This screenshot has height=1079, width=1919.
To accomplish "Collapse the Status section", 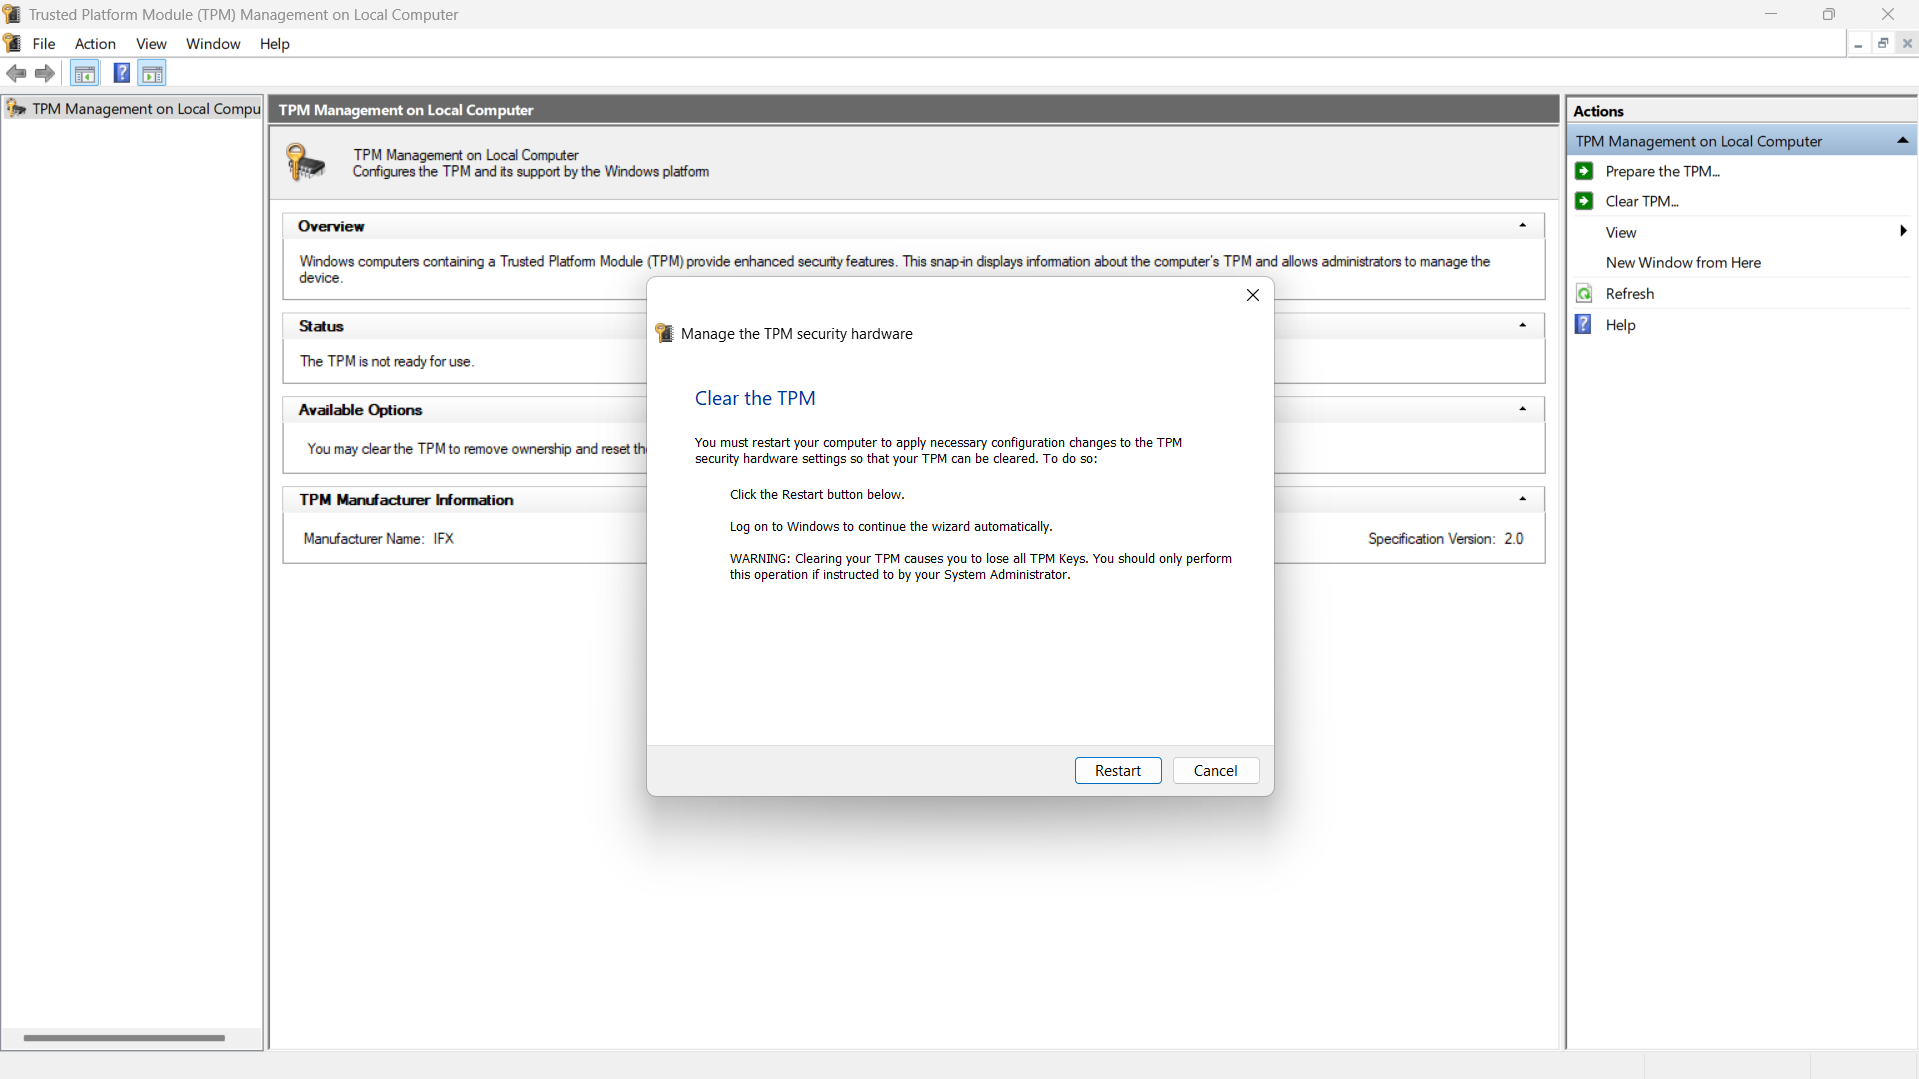I will 1523,326.
